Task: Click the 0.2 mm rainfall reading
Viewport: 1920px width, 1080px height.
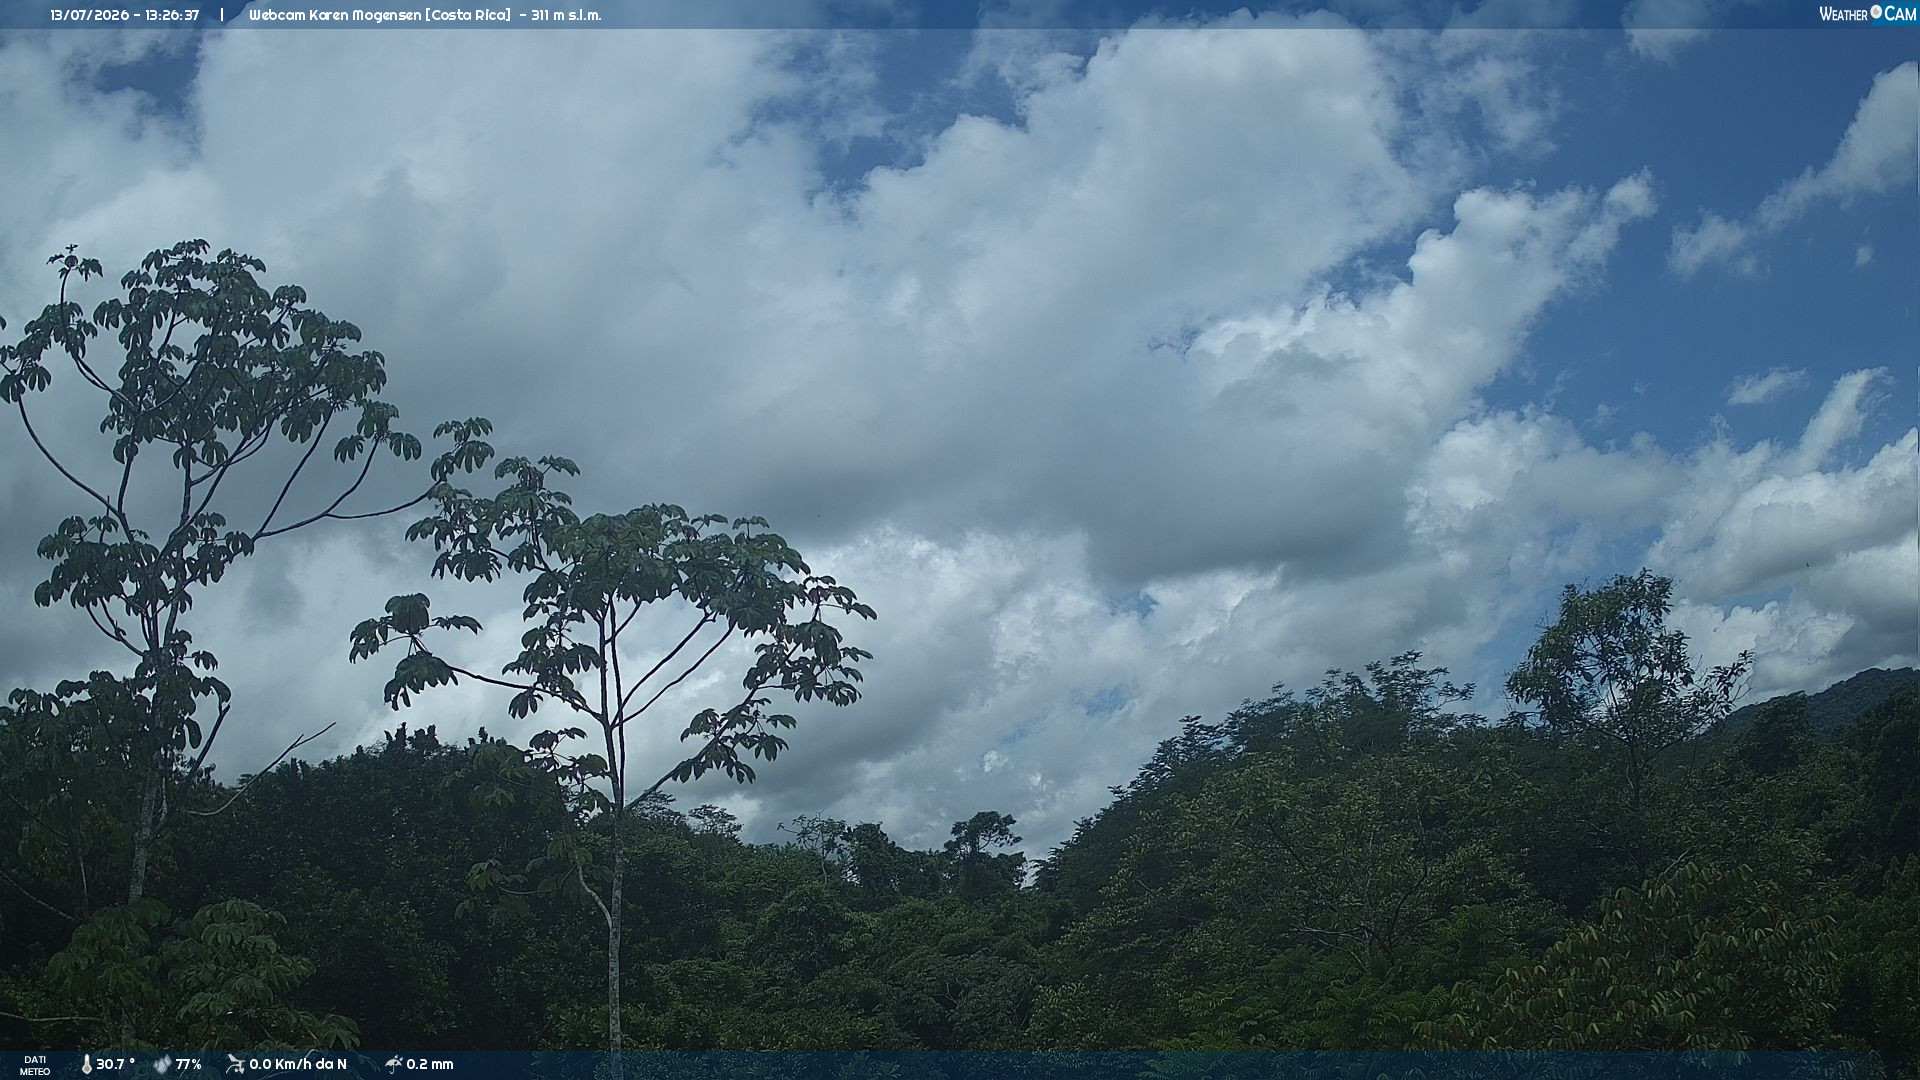Action: [430, 1065]
